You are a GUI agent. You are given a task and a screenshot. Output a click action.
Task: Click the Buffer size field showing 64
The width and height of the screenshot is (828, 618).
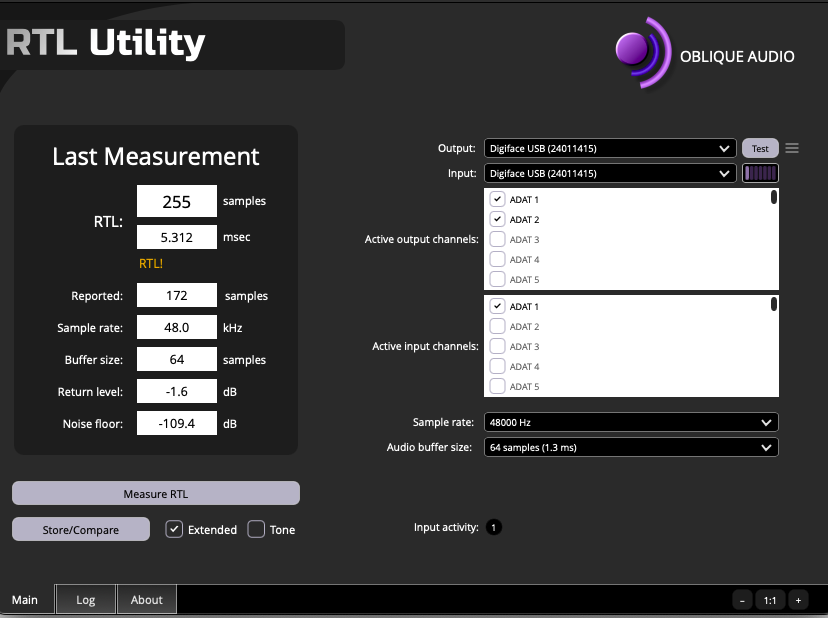pos(177,359)
